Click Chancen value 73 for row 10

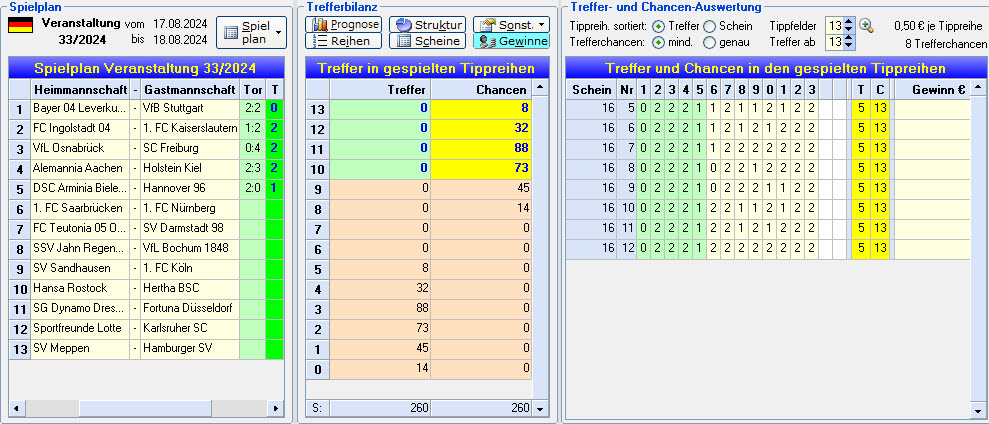[481, 168]
